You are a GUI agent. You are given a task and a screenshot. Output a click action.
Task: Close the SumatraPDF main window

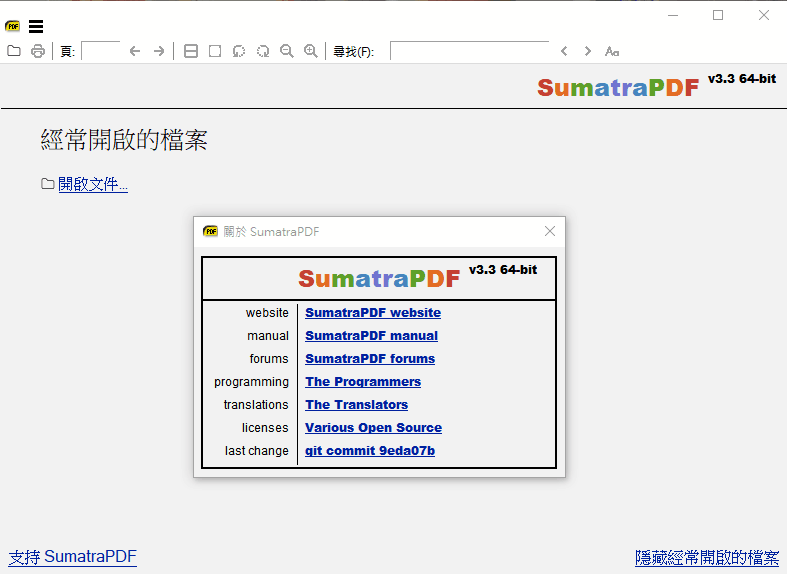coord(764,16)
